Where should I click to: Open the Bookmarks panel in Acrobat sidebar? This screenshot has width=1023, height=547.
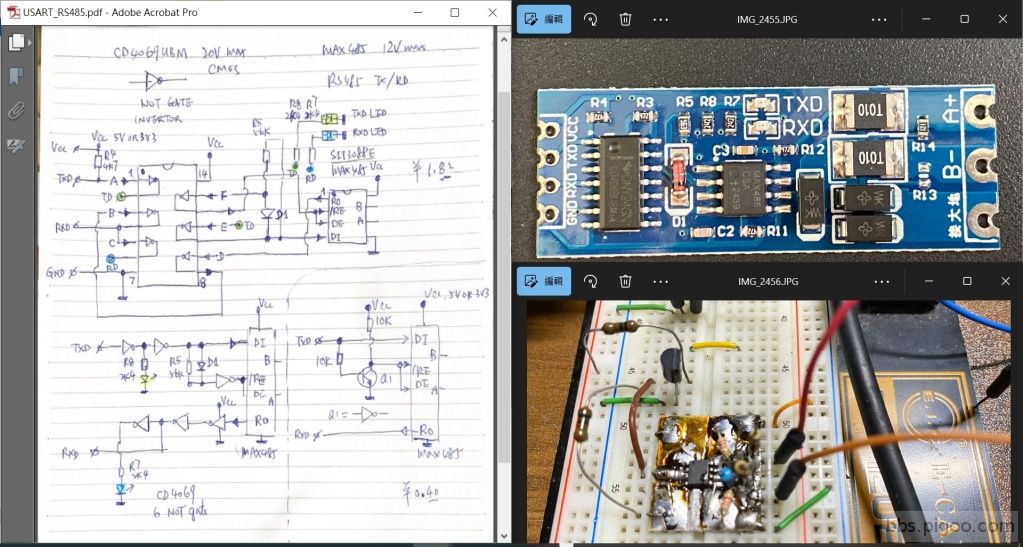[16, 77]
